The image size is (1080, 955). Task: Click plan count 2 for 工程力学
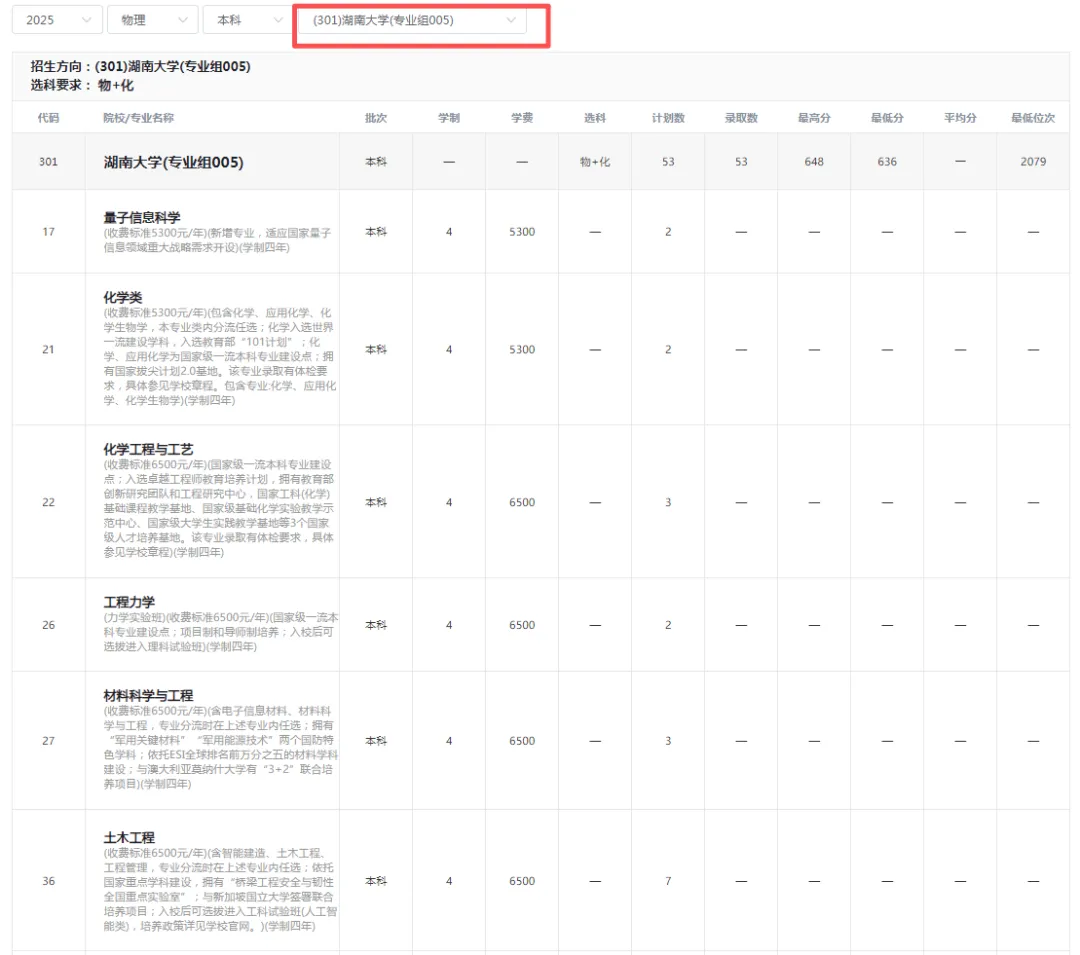click(668, 625)
